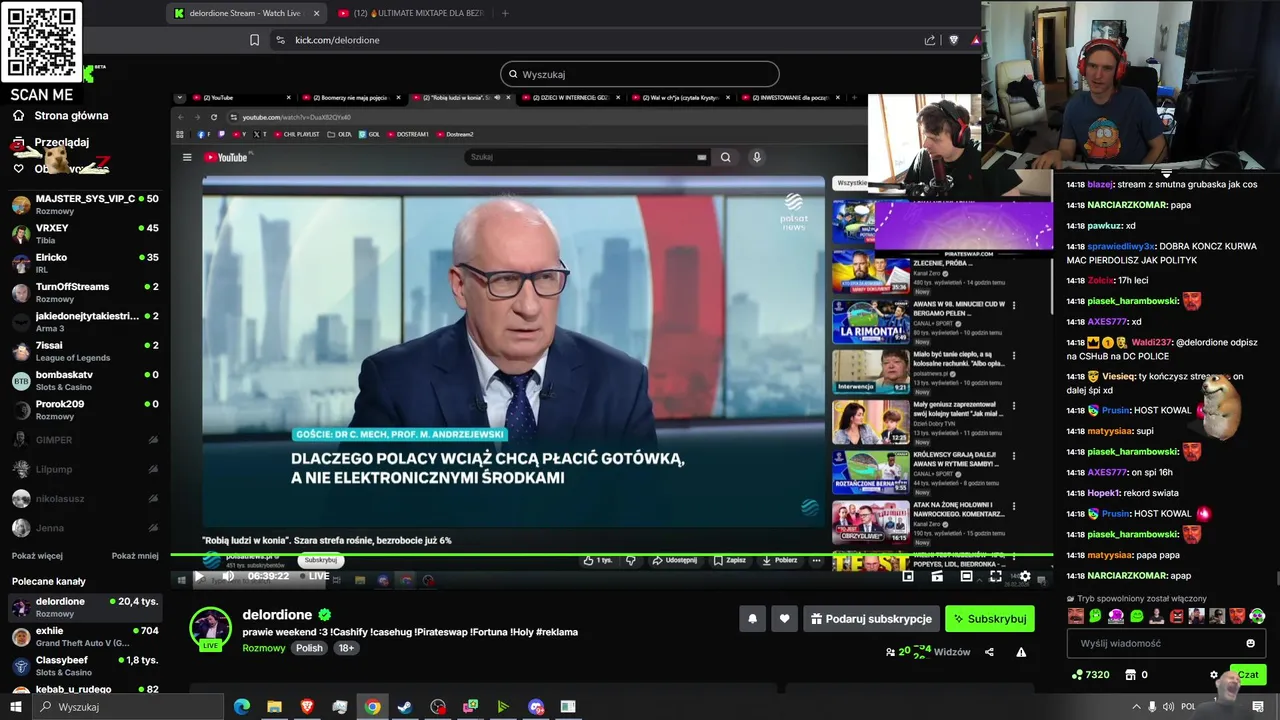Open exhile recommended channel
The width and height of the screenshot is (1280, 720).
(85, 637)
